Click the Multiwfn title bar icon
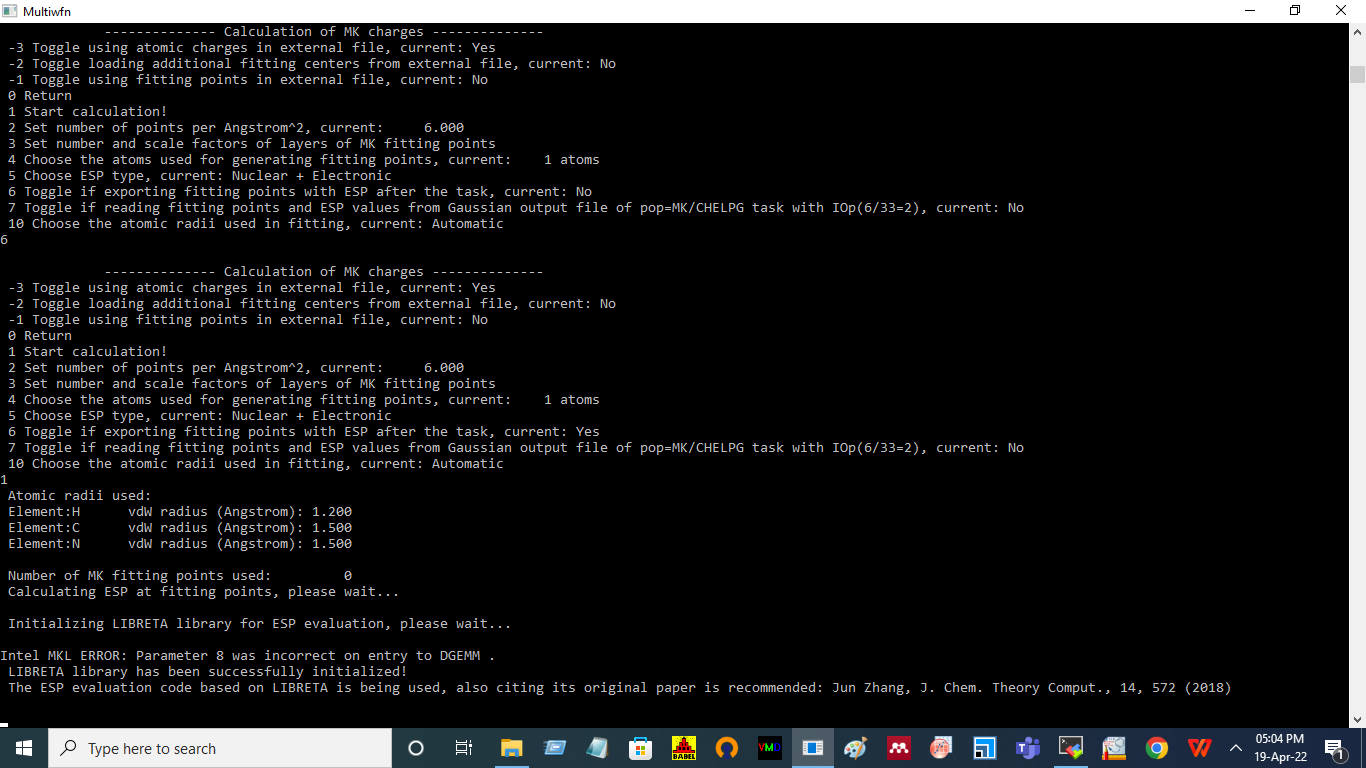Viewport: 1366px width, 768px height. point(11,11)
